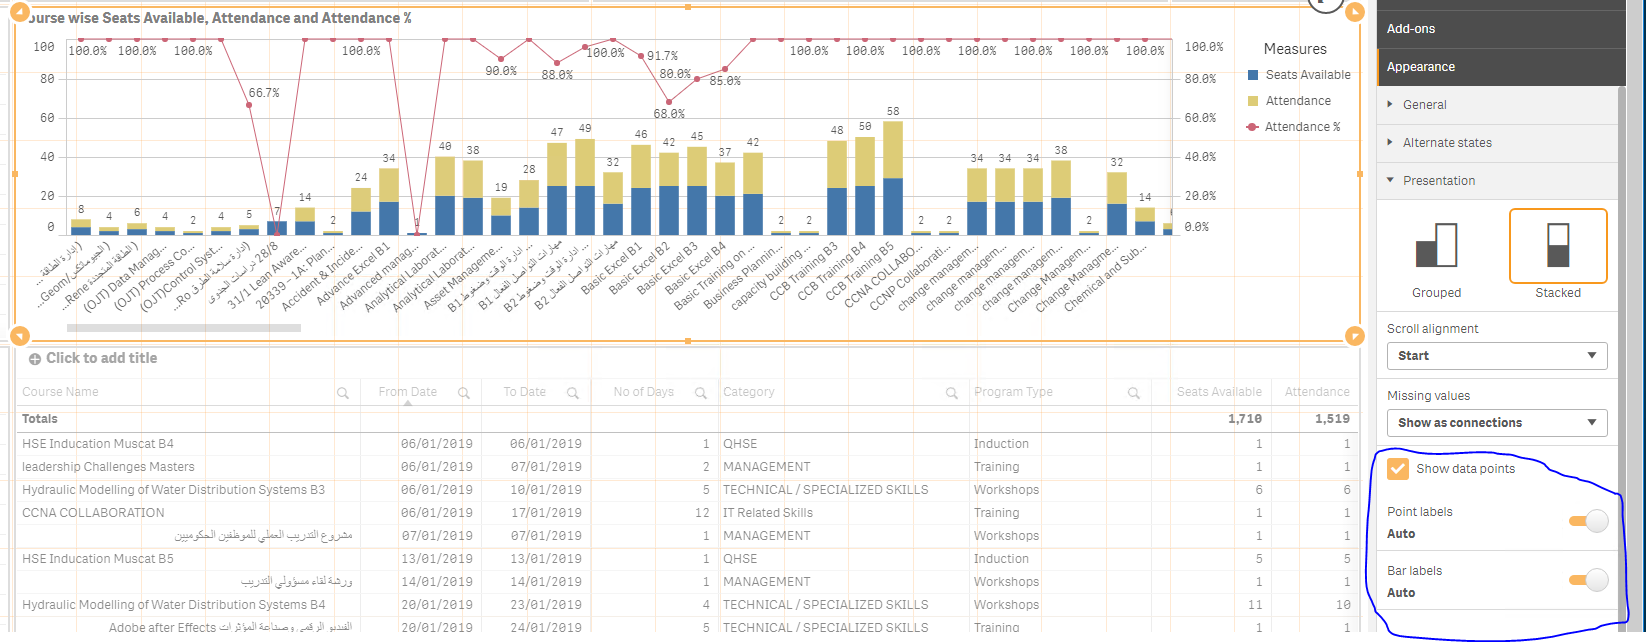Click the 58 bar label in the chart
Screen dimensions: 1646x642
(893, 112)
